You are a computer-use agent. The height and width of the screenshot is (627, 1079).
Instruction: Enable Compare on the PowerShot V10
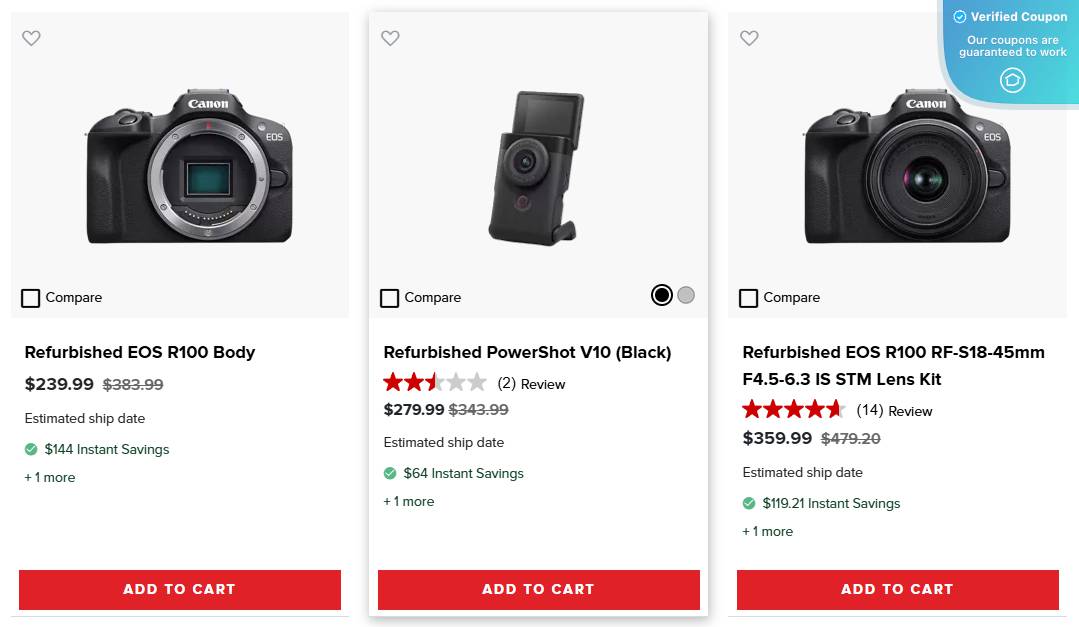389,297
